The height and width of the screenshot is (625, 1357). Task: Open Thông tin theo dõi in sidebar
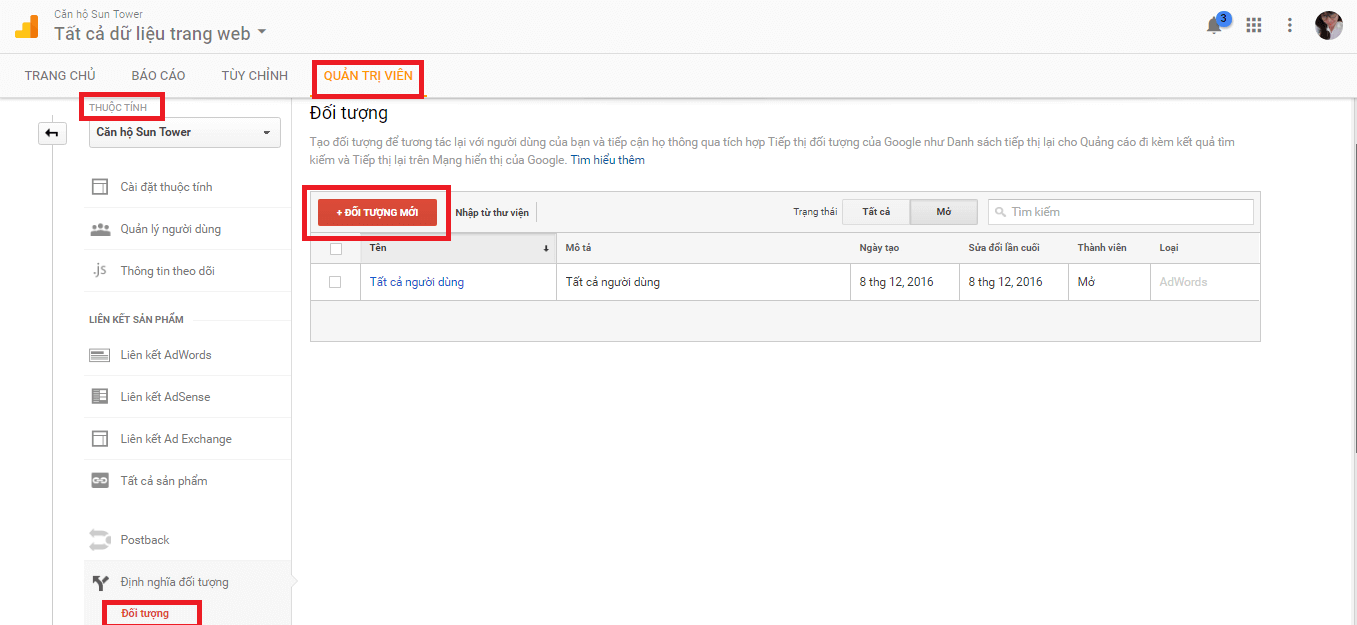[x=167, y=271]
